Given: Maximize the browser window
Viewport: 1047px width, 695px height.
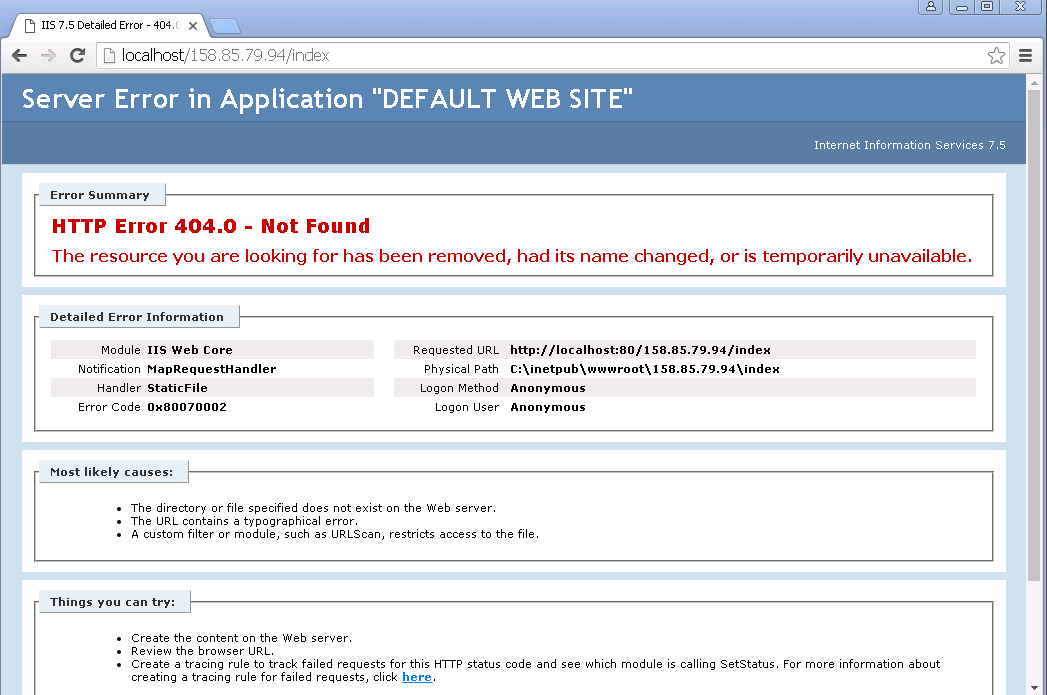Looking at the screenshot, I should coord(987,7).
